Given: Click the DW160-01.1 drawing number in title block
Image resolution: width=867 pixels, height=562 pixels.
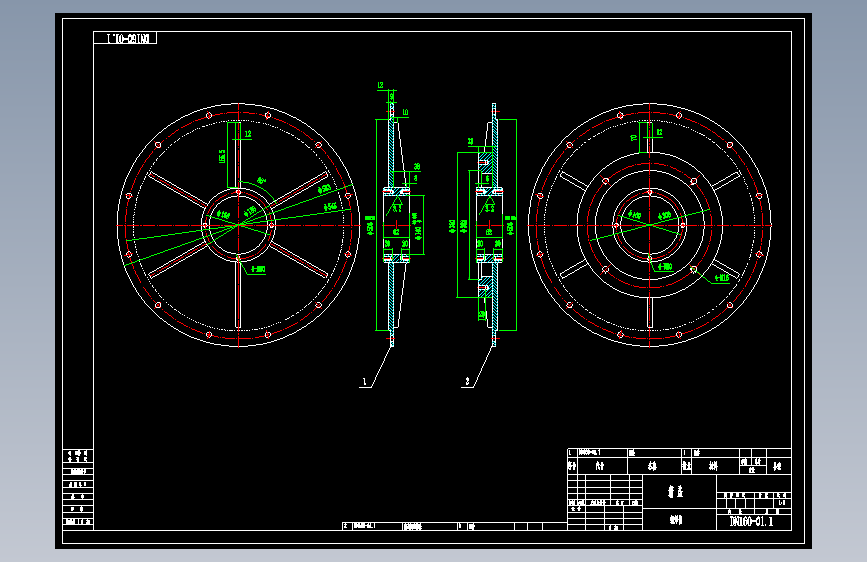Looking at the screenshot, I should point(751,521).
